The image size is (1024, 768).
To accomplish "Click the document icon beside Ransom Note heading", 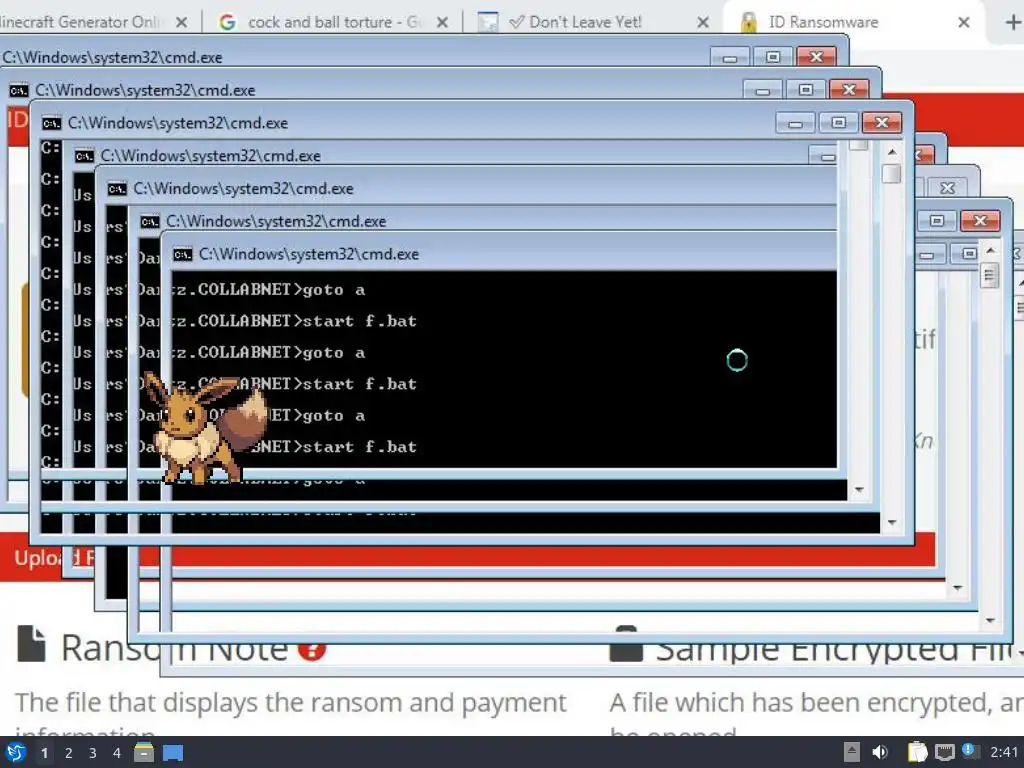I will (31, 644).
